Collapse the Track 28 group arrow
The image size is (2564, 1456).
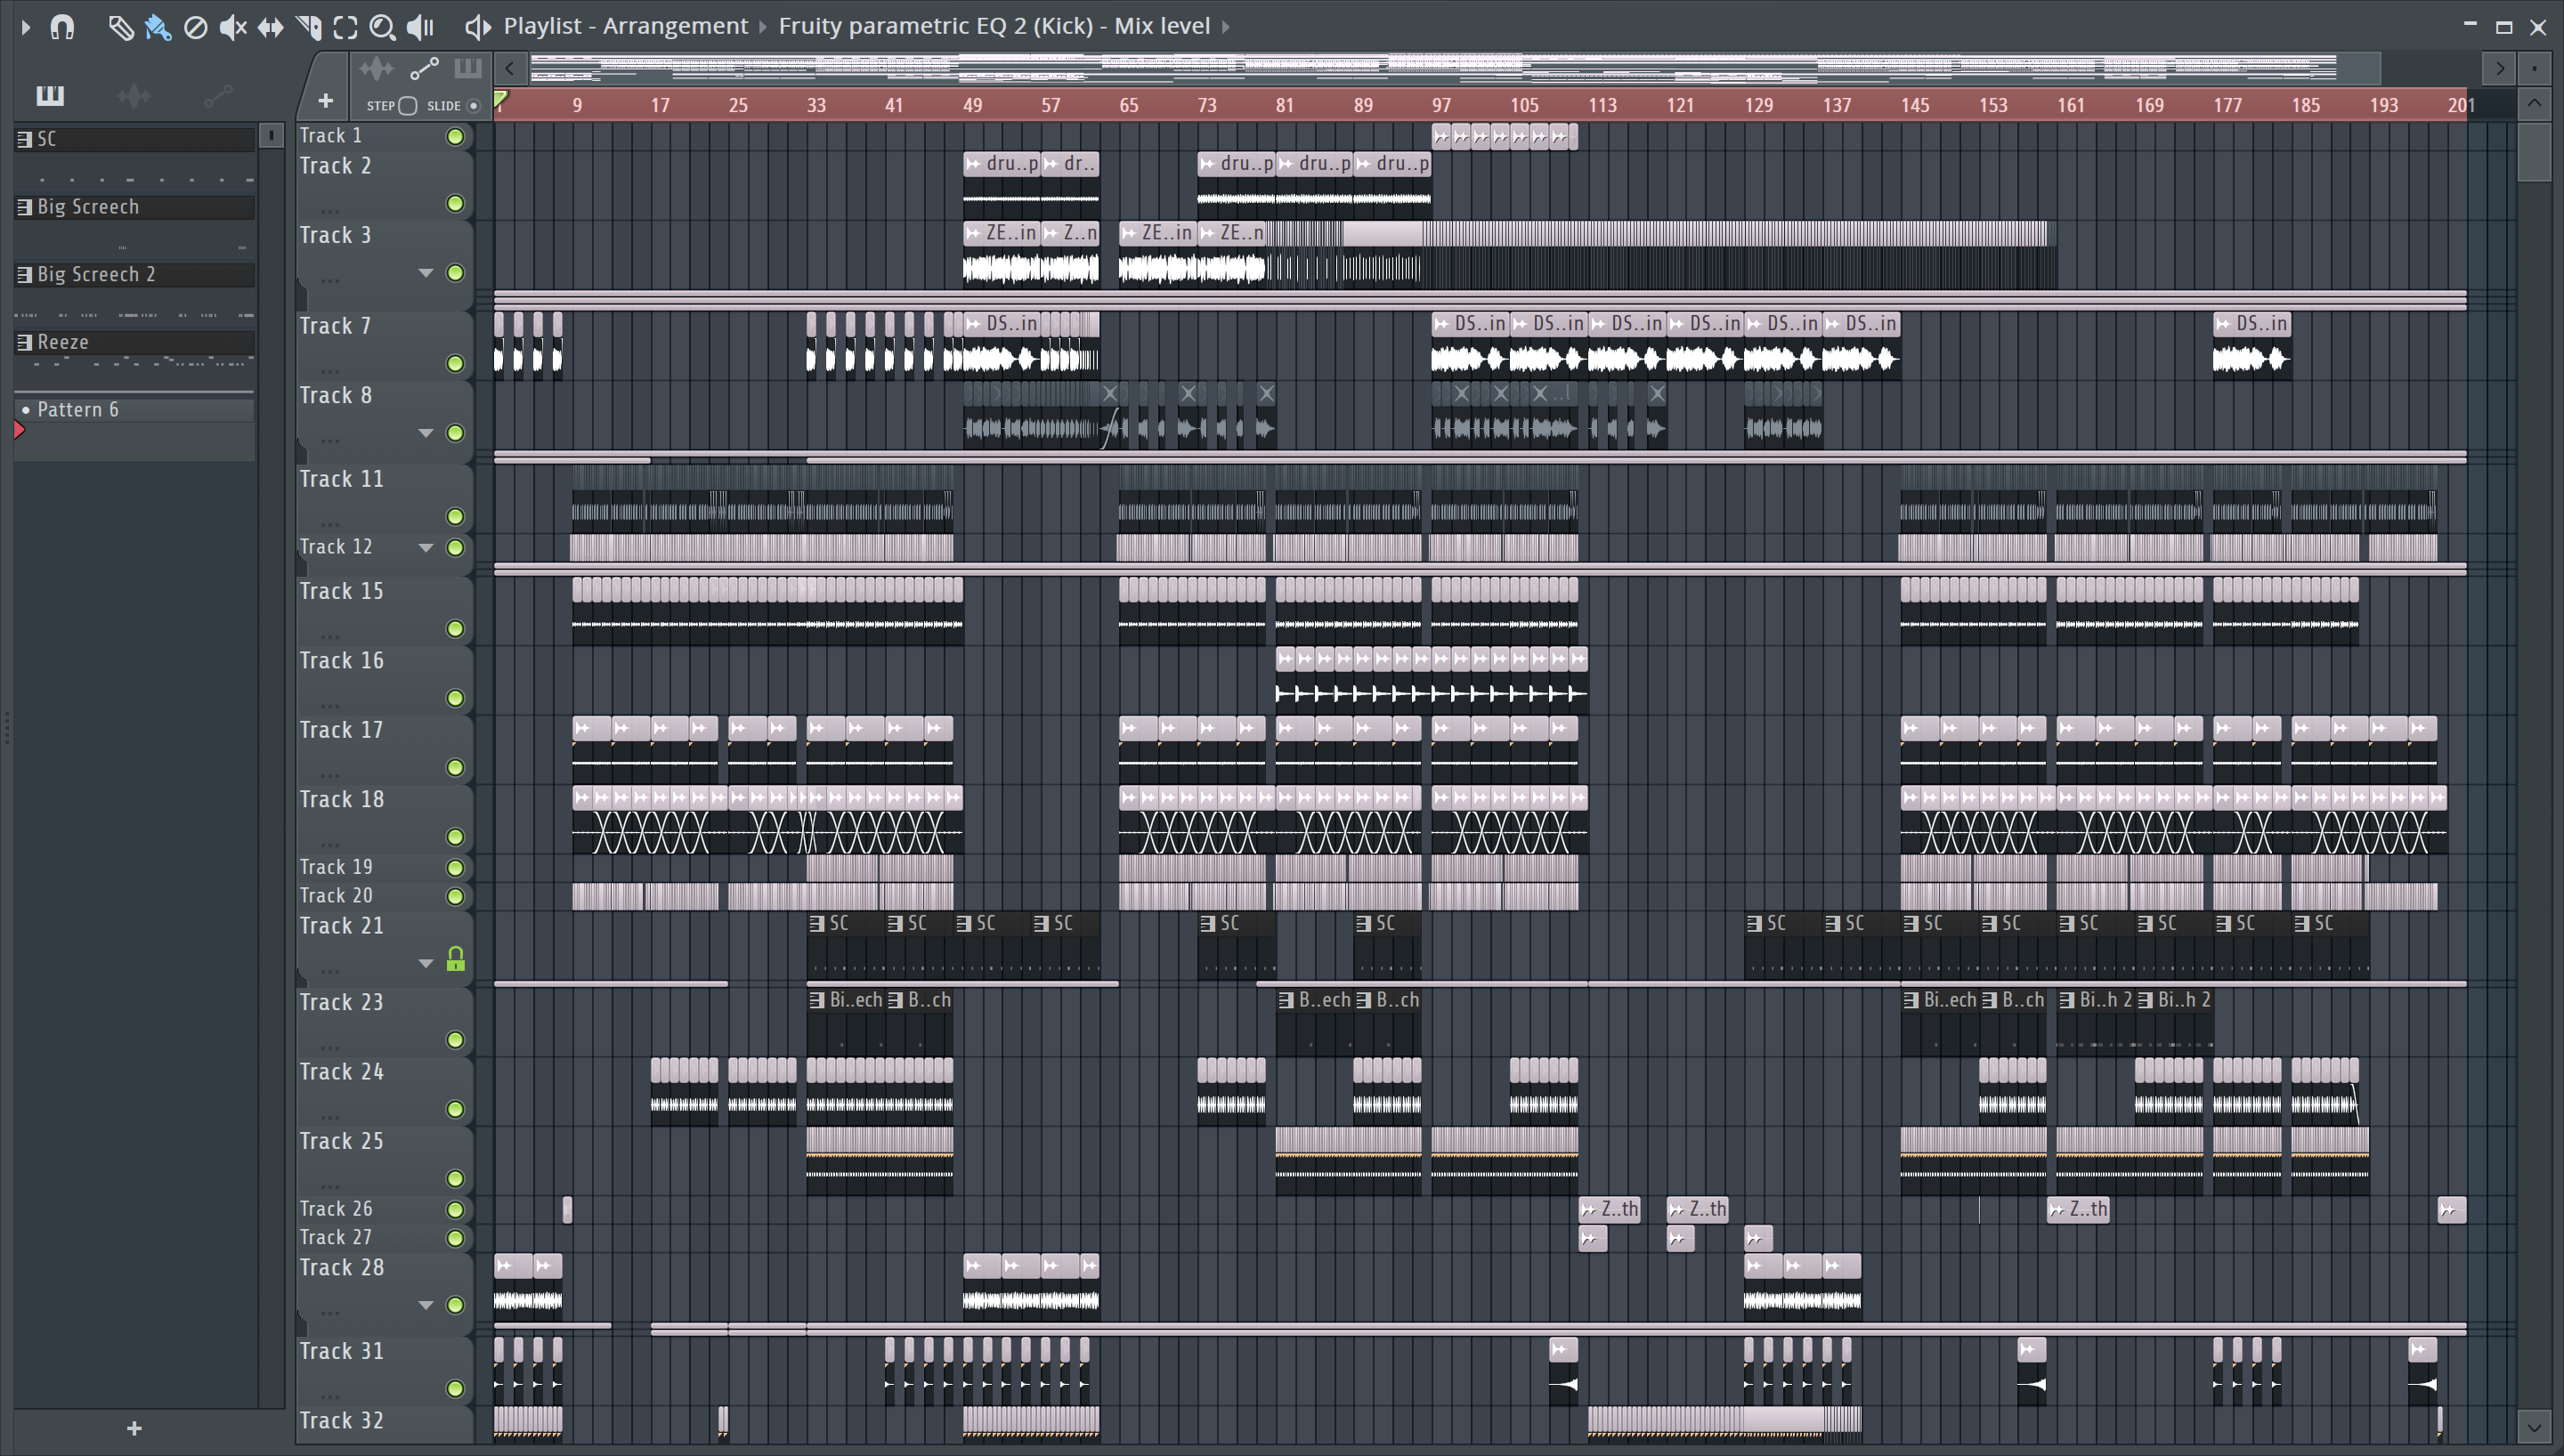(x=425, y=1305)
